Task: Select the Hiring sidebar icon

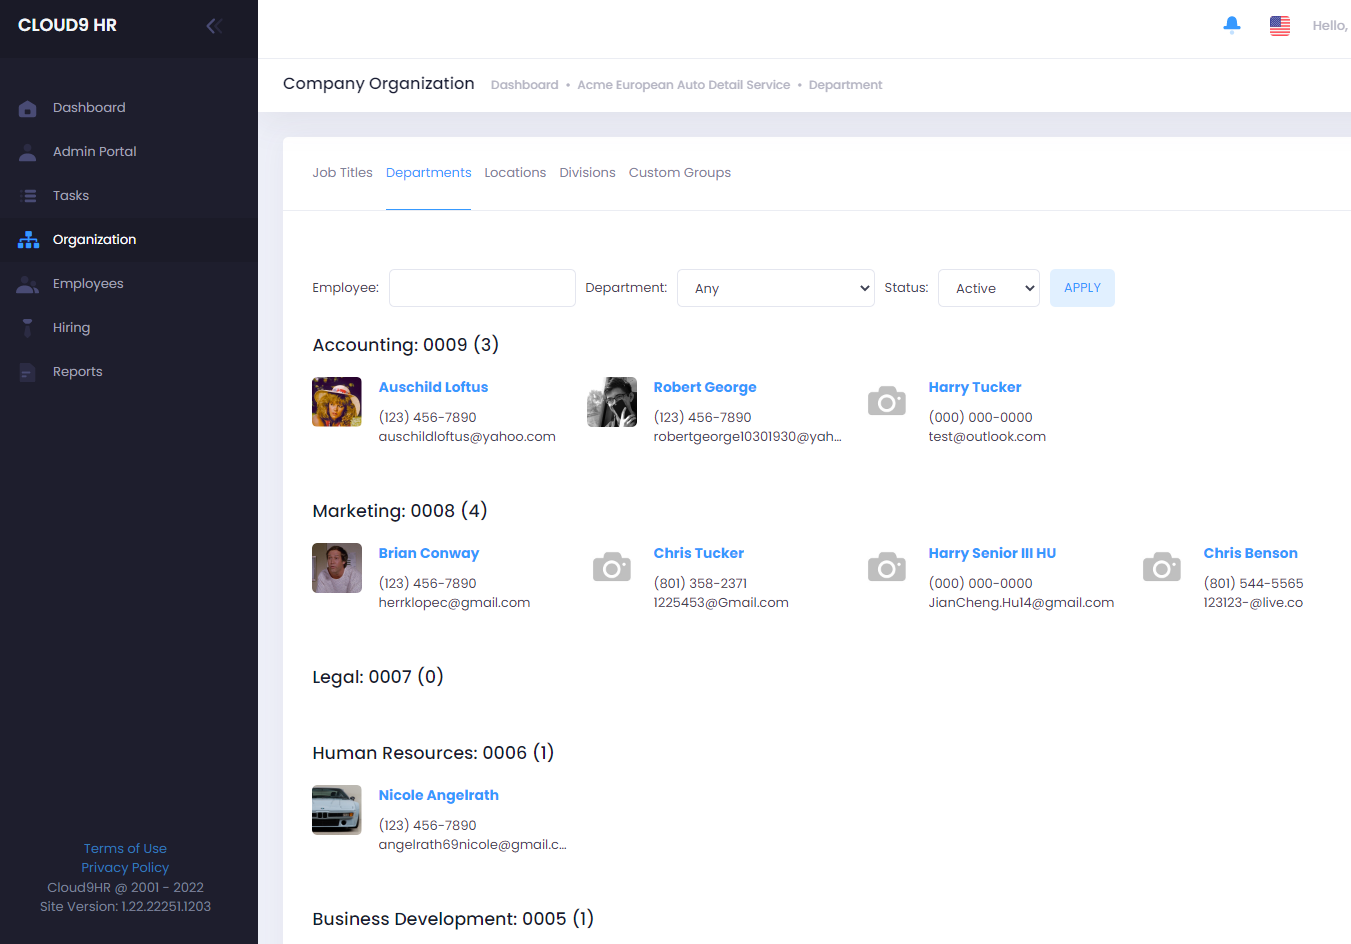Action: click(26, 327)
